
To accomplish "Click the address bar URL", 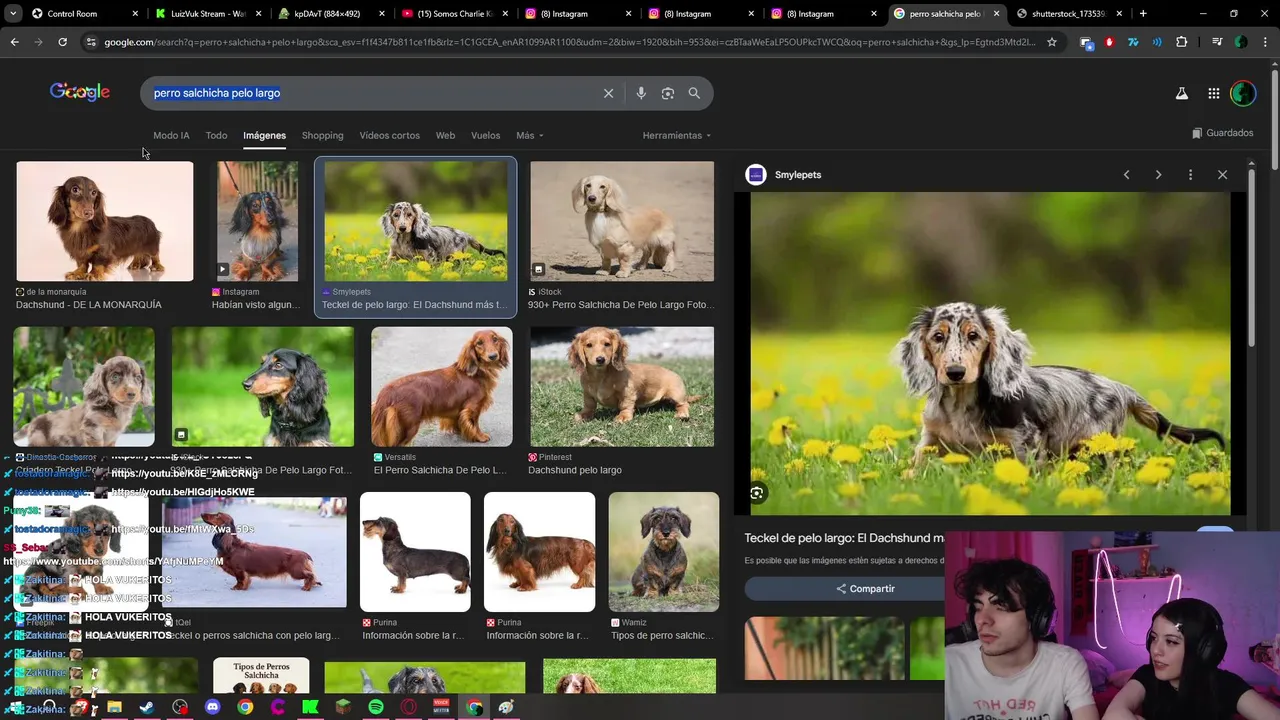I will [570, 42].
